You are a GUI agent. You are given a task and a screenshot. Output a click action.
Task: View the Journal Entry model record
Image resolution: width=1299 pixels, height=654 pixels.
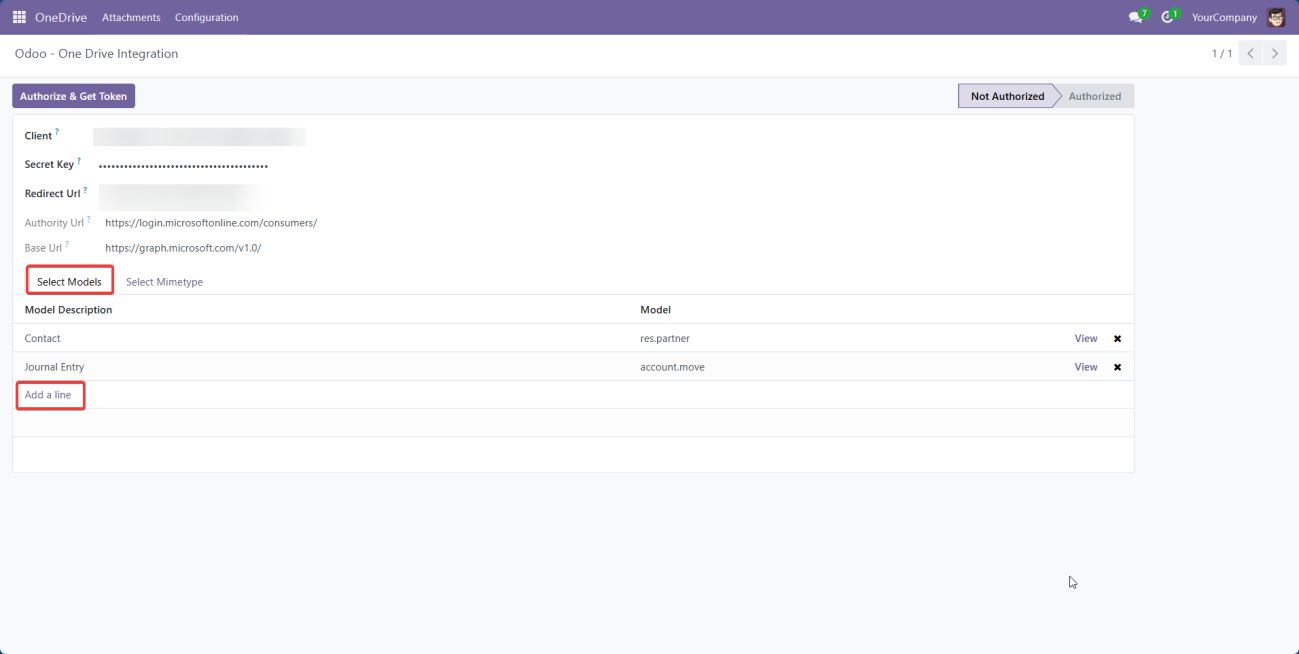point(1085,367)
